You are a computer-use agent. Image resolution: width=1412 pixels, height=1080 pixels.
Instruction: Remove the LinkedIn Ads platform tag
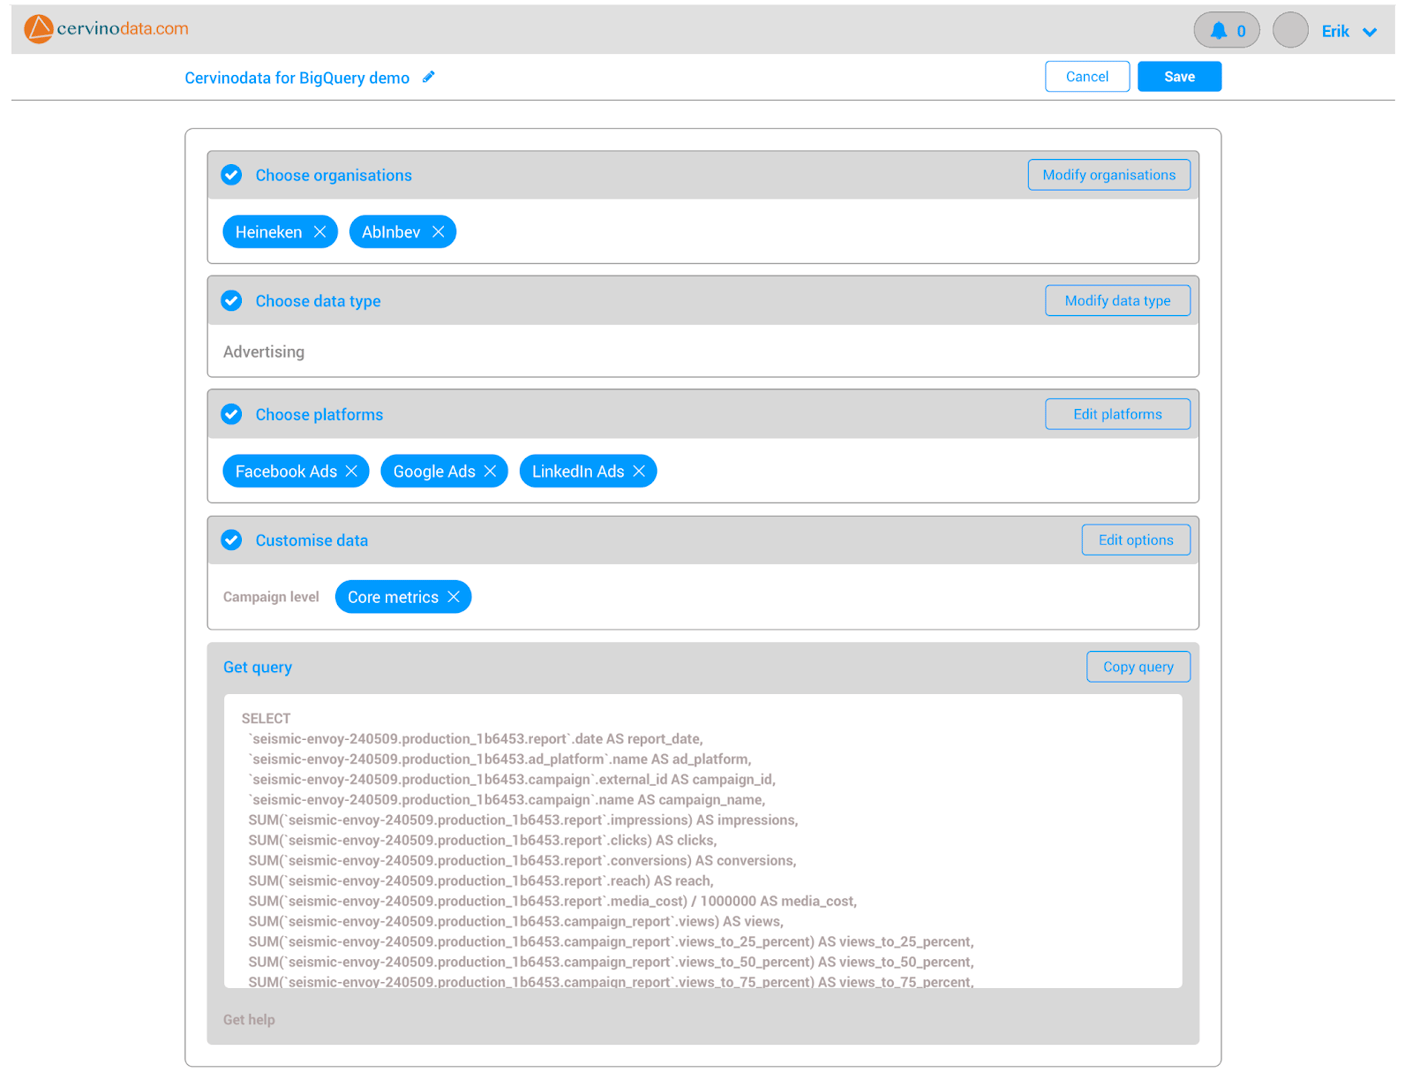pos(639,471)
